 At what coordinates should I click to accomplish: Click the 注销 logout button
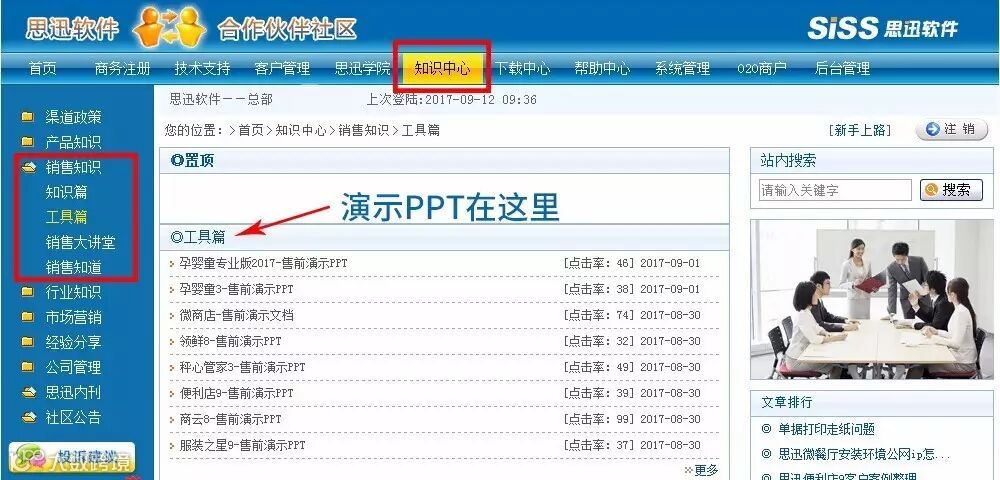click(952, 129)
